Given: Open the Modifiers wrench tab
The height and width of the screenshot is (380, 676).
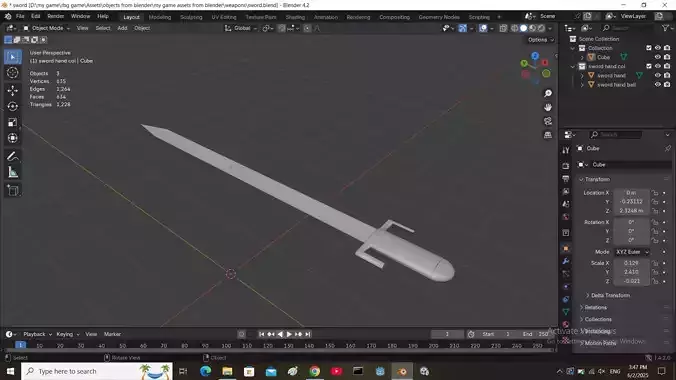Looking at the screenshot, I should [x=566, y=261].
